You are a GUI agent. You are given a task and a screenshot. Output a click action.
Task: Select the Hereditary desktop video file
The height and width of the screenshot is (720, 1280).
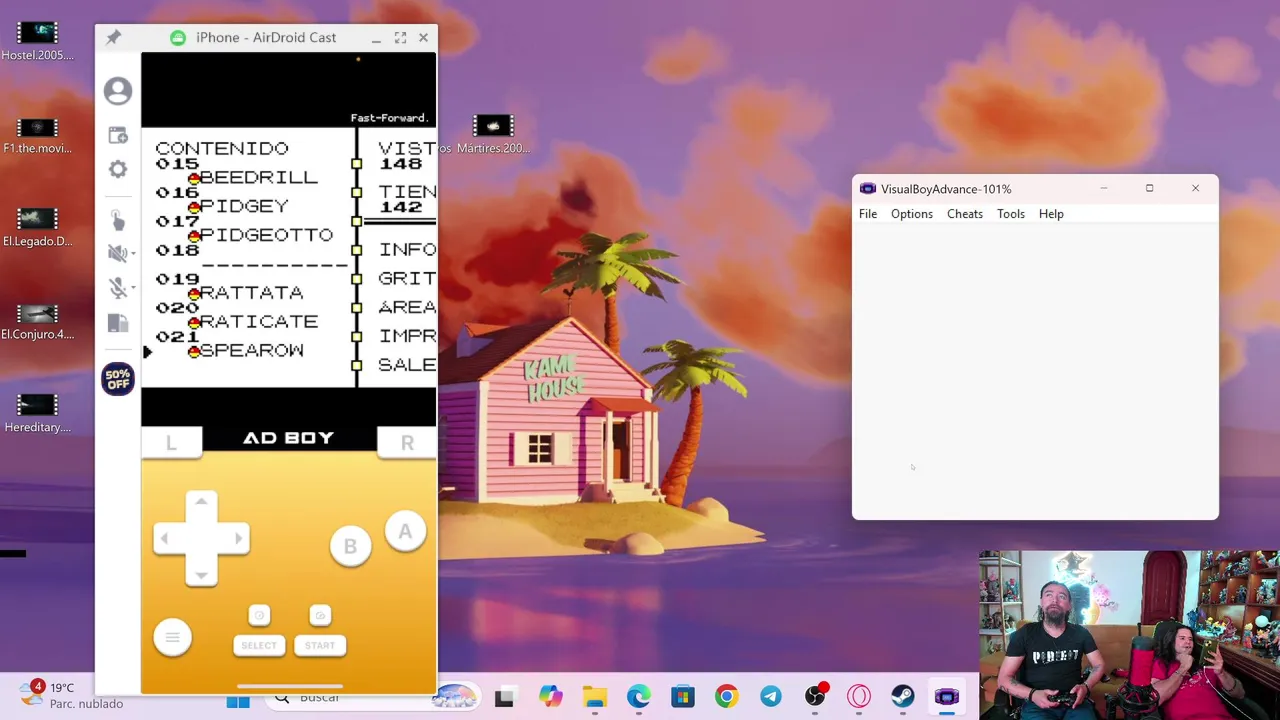click(x=37, y=414)
